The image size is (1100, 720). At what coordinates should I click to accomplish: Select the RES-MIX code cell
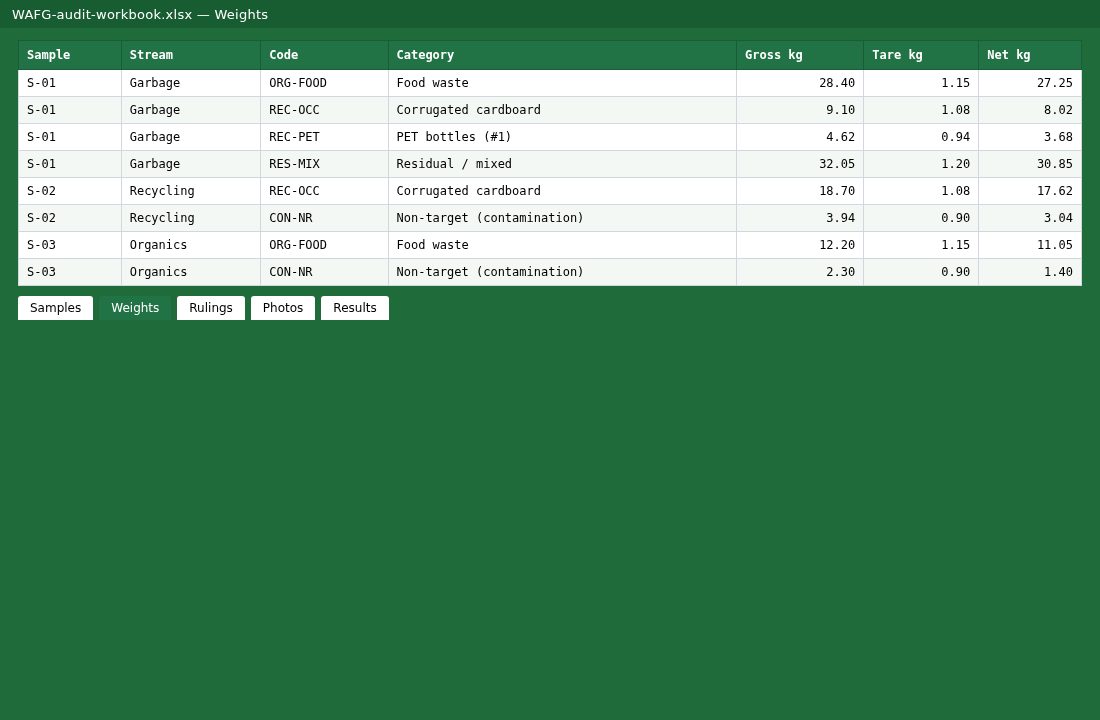324,164
